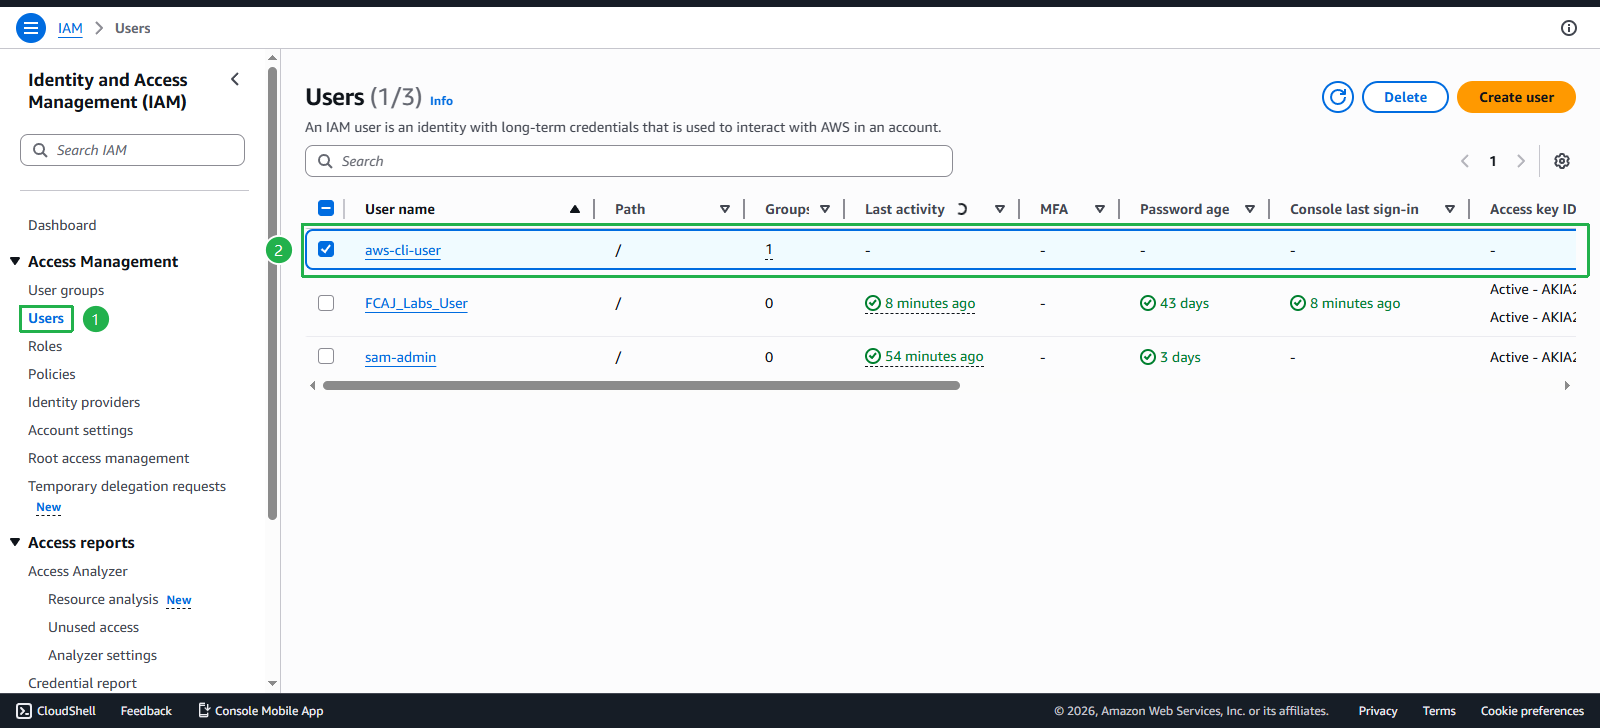Click the magnifier icon in Search IAM box
Viewport: 1600px width, 728px height.
(x=40, y=150)
